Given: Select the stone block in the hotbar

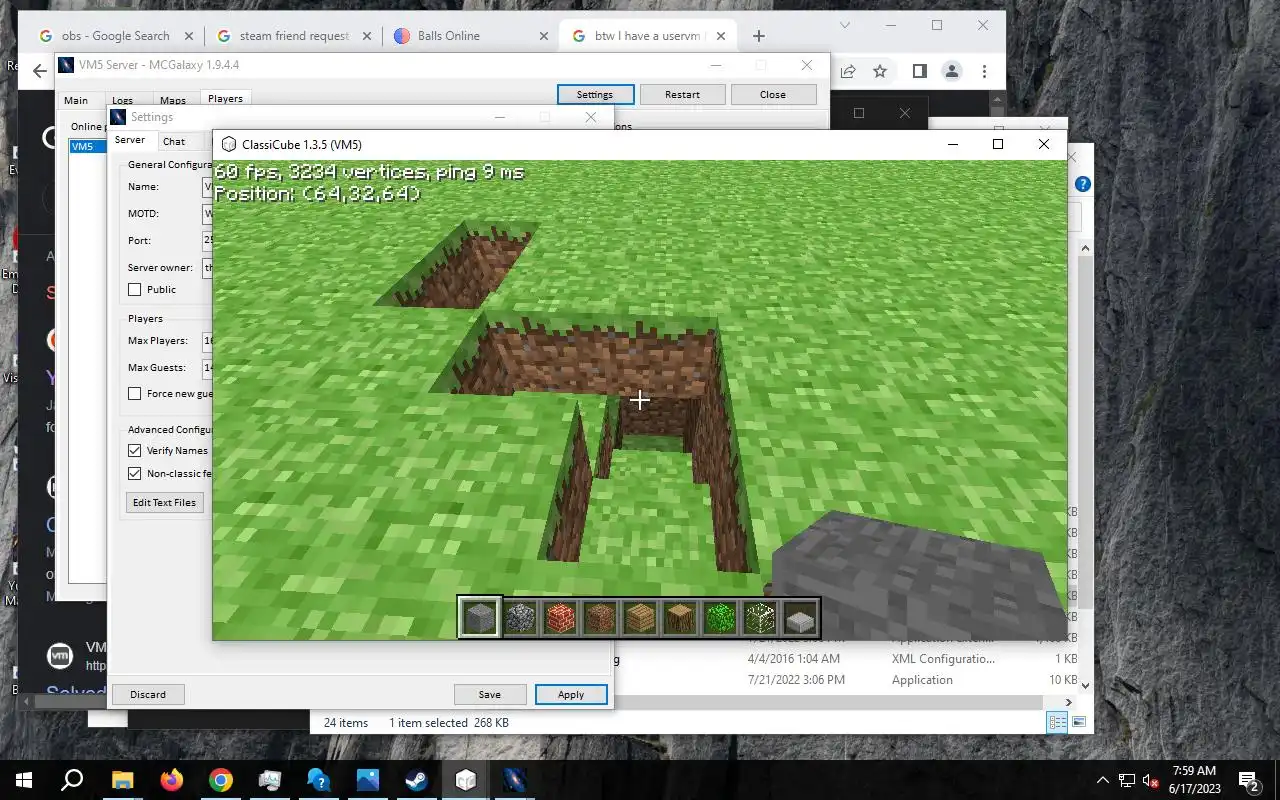Looking at the screenshot, I should (x=479, y=618).
